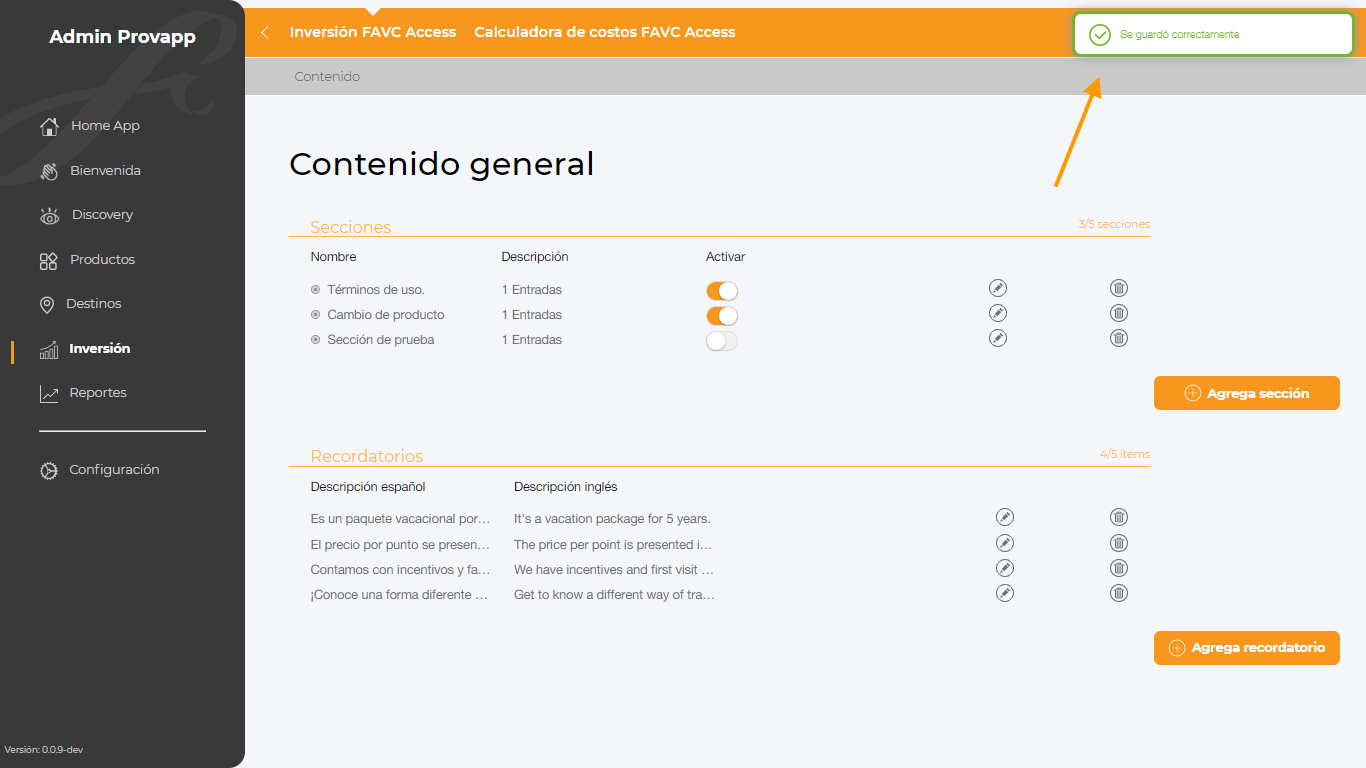Dismiss the Se guardó correctamente notification

coord(1213,35)
